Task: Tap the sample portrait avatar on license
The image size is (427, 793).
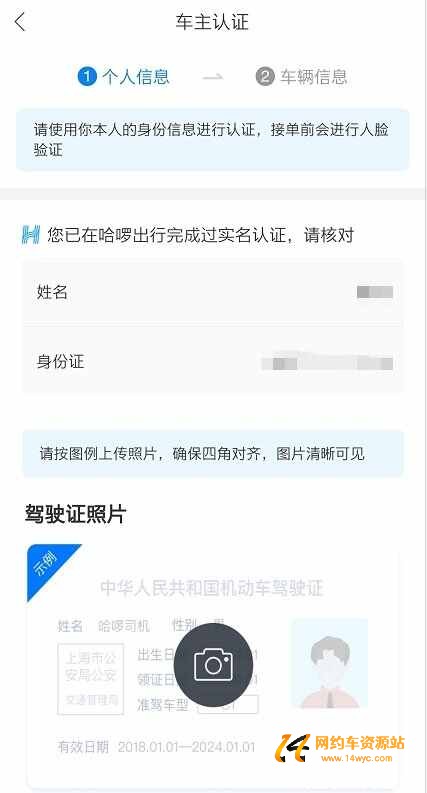Action: pos(329,664)
